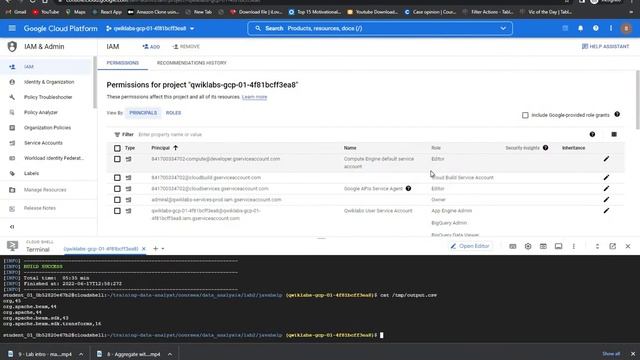Screen dimensions: 640x360
Task: Open Cloud Shell settings gear icon
Action: [528, 246]
